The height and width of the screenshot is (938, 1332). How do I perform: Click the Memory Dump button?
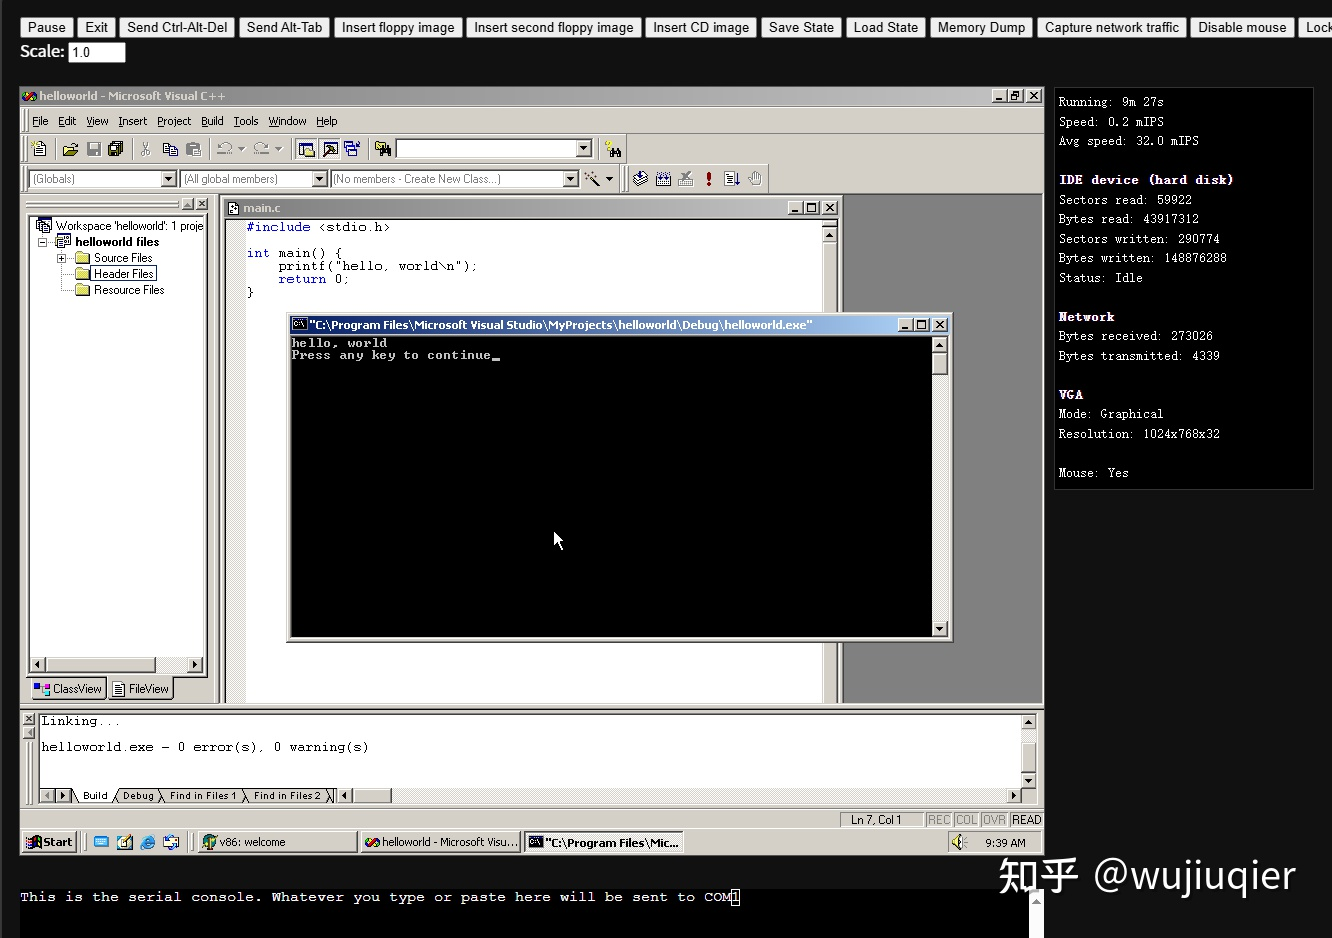click(x=981, y=27)
